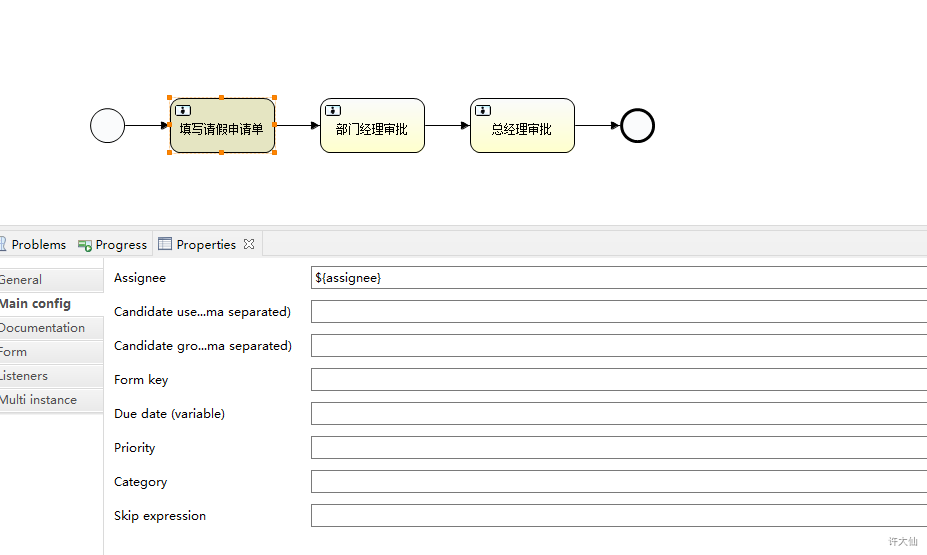Open the Problems tab
Viewport: 927px width, 555px height.
click(33, 244)
